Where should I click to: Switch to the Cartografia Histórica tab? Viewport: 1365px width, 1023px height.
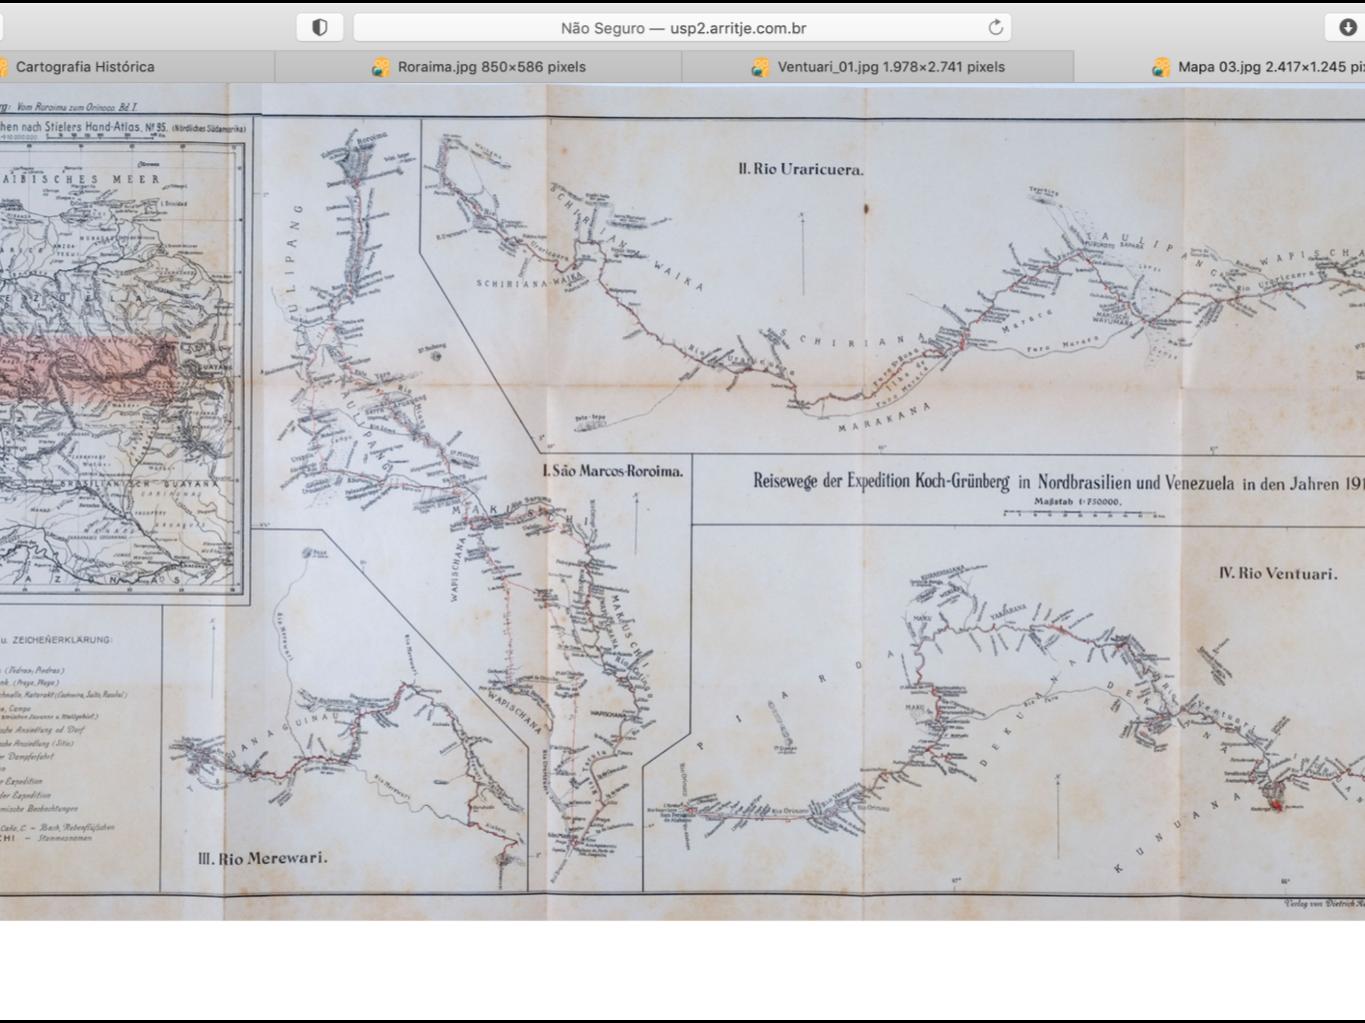point(137,67)
